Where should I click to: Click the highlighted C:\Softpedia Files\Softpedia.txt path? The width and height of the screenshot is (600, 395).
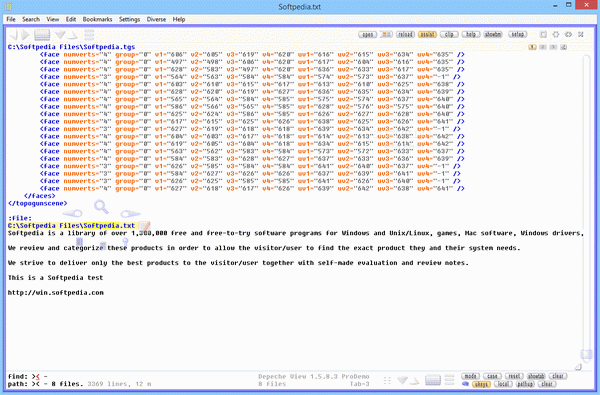coord(71,226)
